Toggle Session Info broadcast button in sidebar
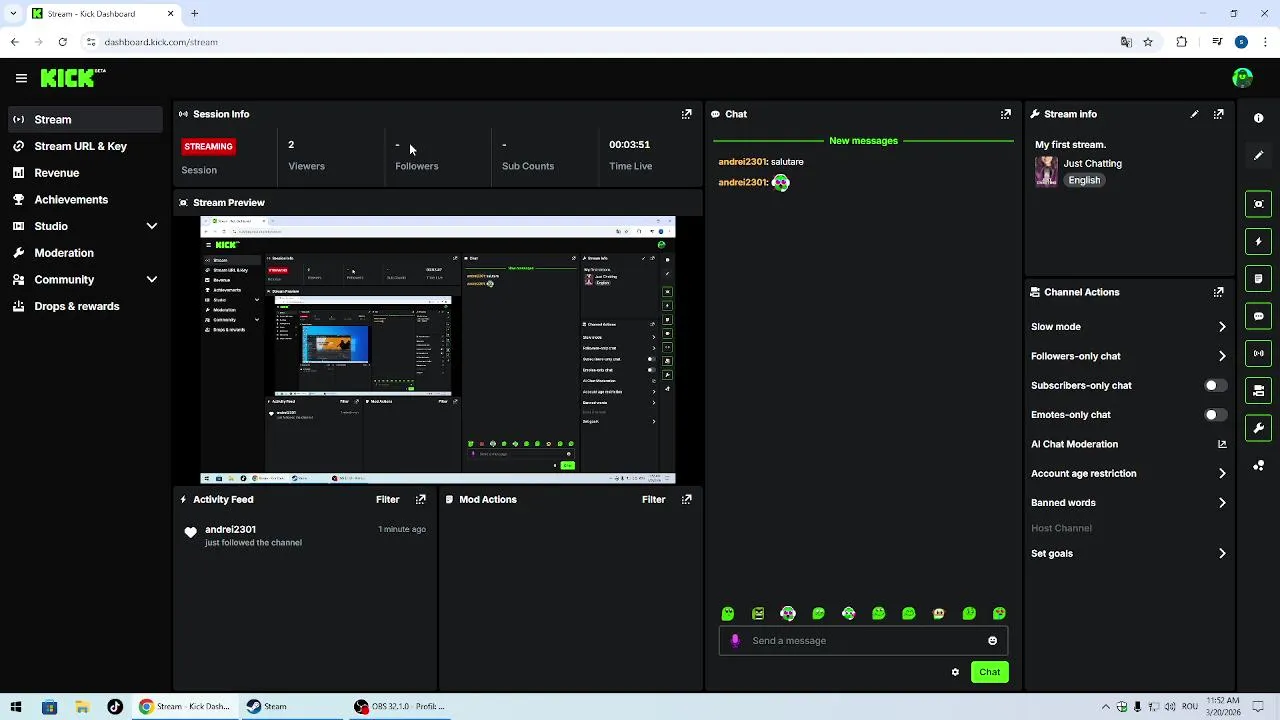 click(x=1258, y=353)
